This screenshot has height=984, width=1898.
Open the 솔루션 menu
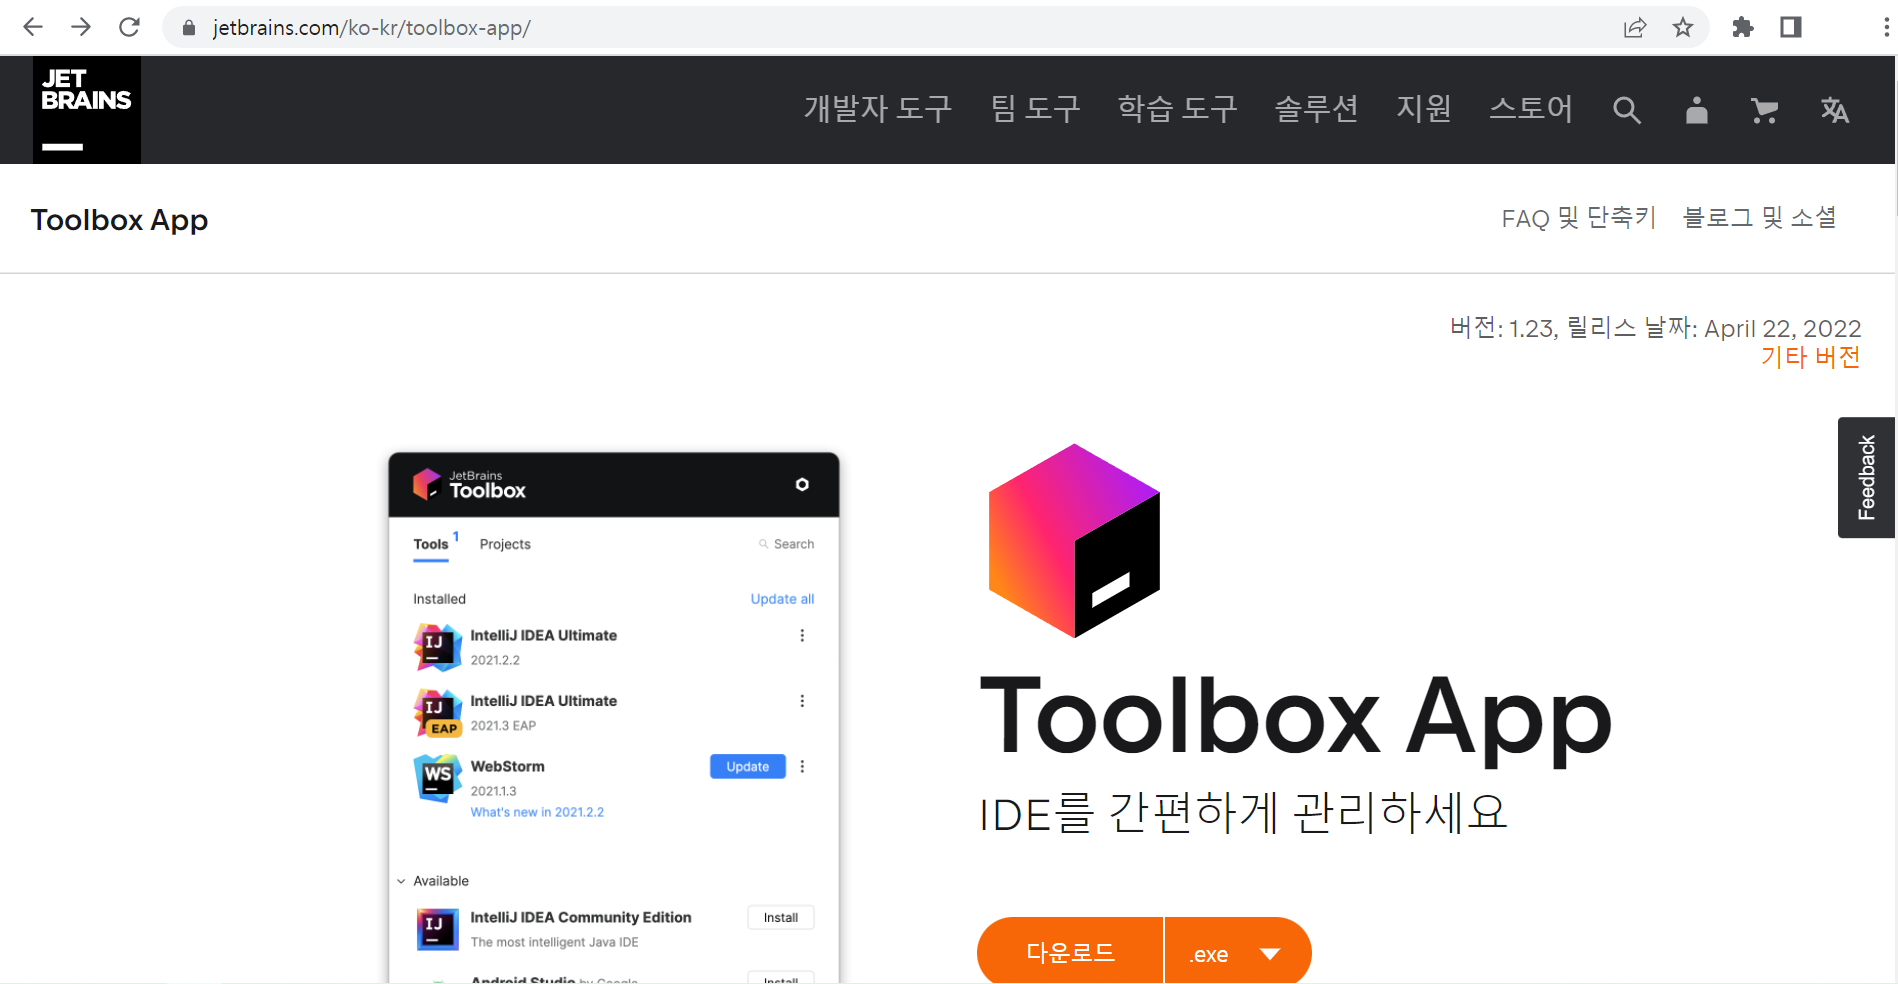click(1316, 109)
